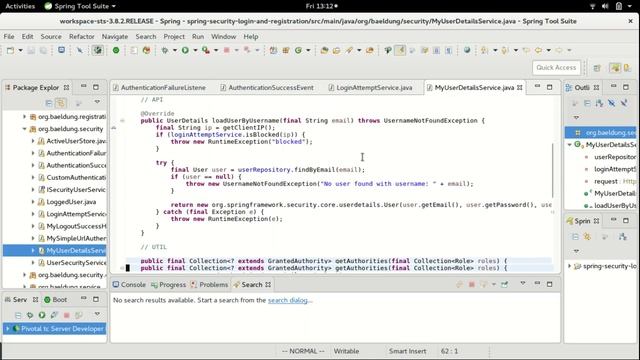The height and width of the screenshot is (360, 640).
Task: Click Start server green icon in Servers view
Action: coord(42,315)
